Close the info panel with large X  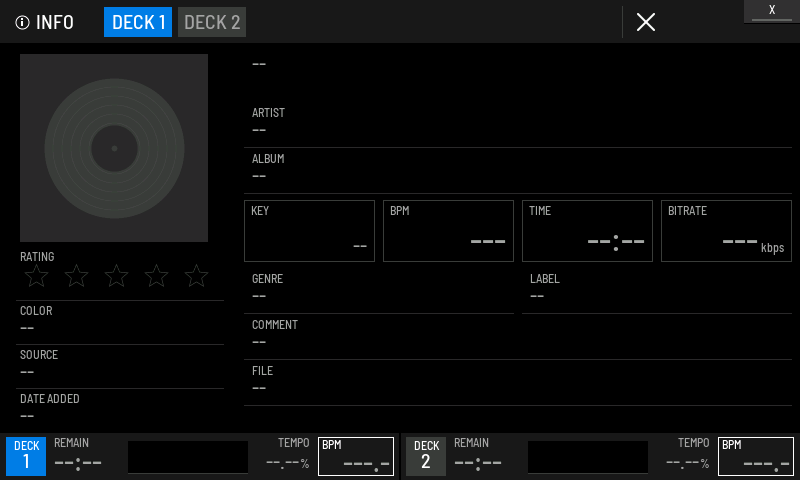click(x=646, y=22)
